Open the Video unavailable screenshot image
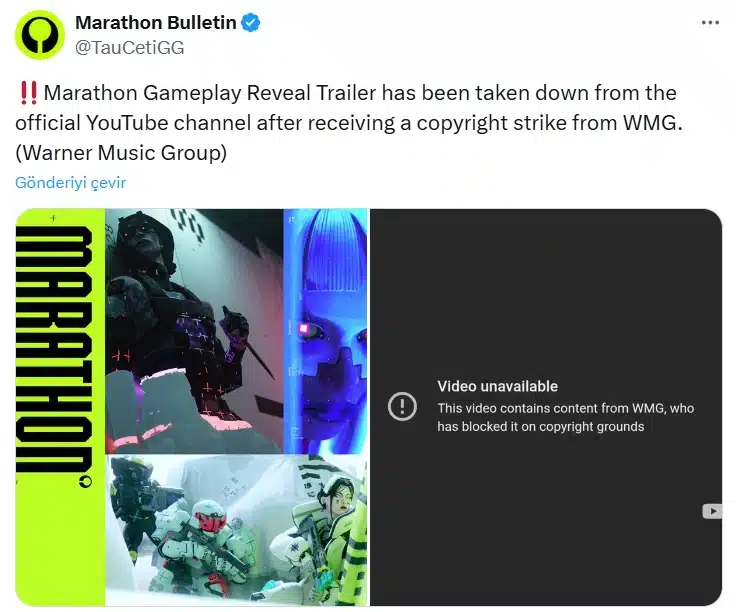This screenshot has height=612, width=736. [x=546, y=407]
